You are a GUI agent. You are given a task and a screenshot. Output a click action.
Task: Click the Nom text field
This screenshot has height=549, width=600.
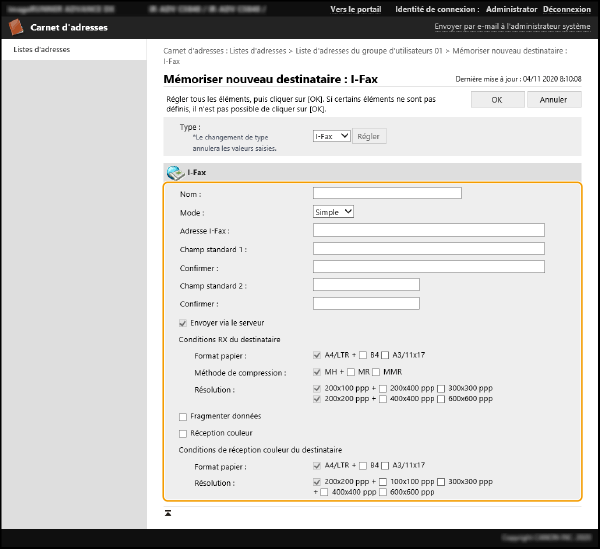click(387, 193)
